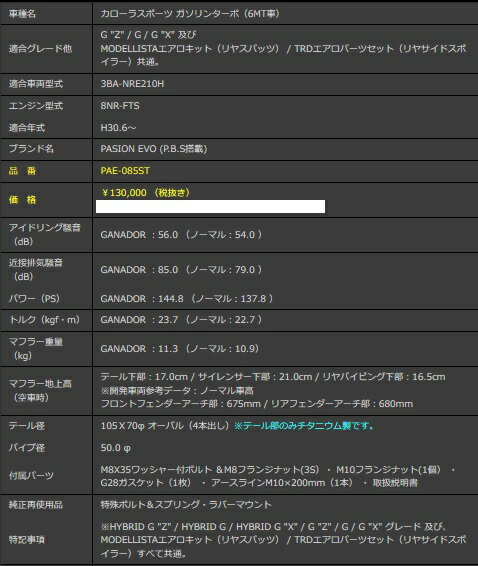Screen dimensions: 478x566
Task: Click the マフラー地上高 (空車時) label
Action: [40, 391]
